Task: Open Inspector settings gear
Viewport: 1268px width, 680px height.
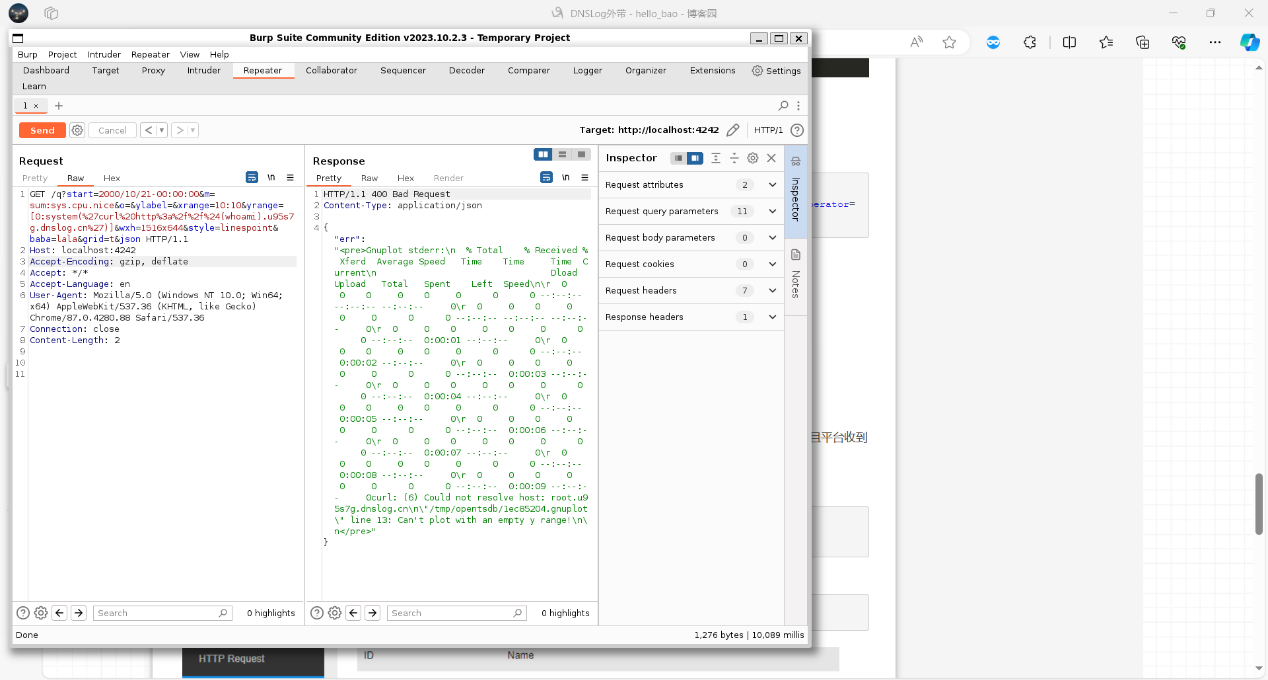Action: (752, 158)
